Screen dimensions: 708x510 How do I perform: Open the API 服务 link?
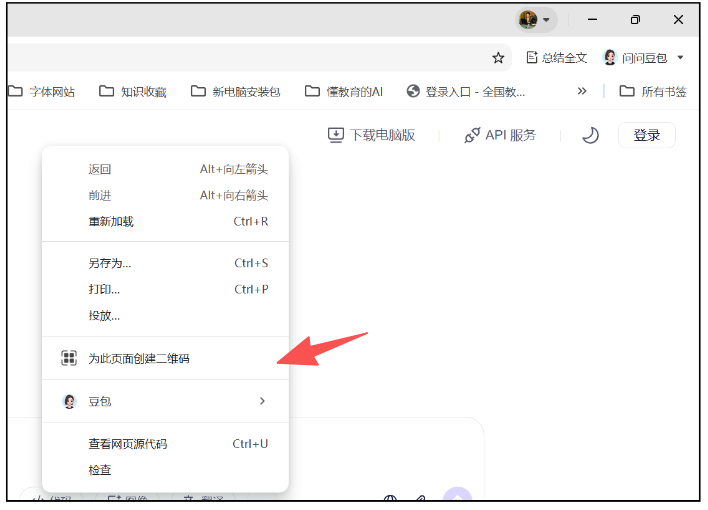point(500,135)
